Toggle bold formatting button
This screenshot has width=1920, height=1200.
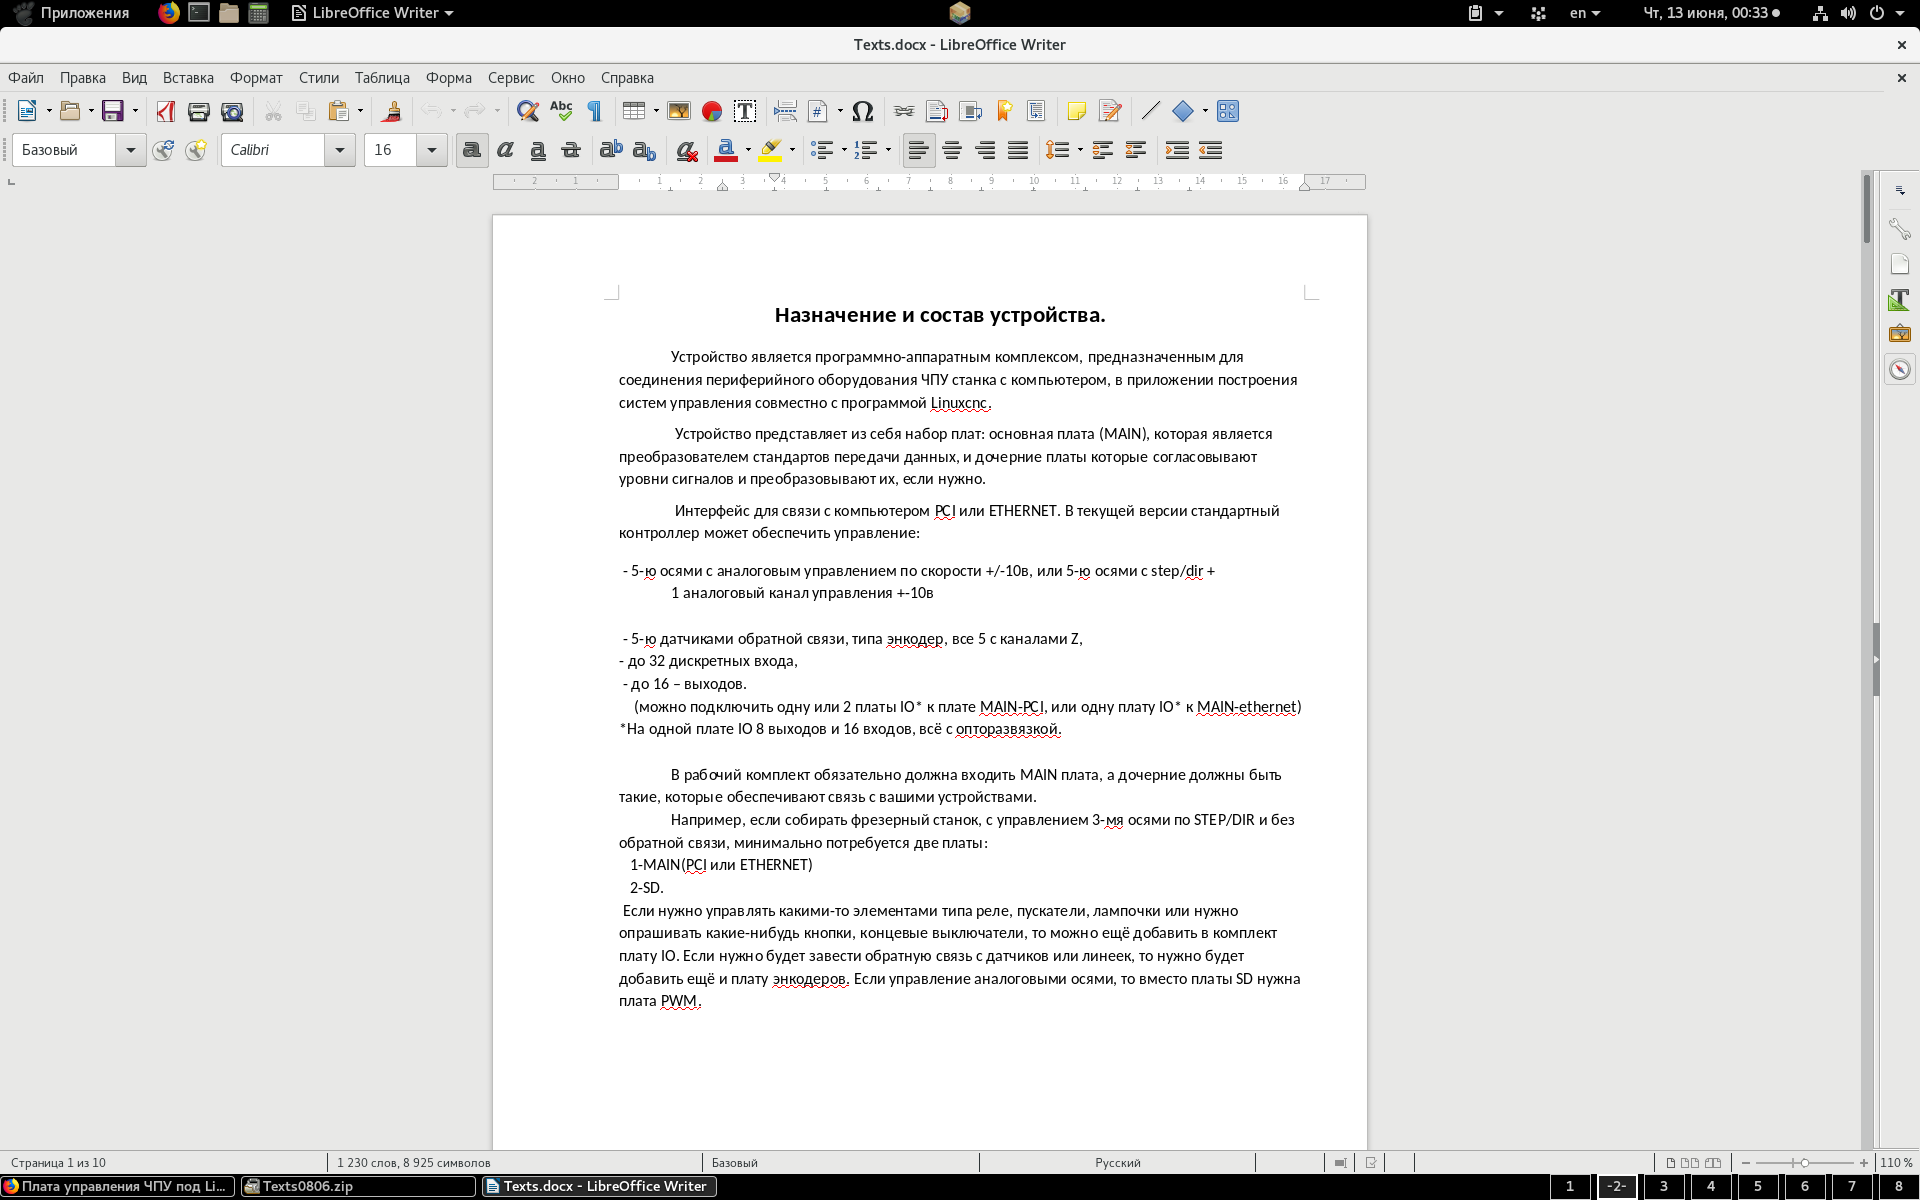click(x=472, y=150)
